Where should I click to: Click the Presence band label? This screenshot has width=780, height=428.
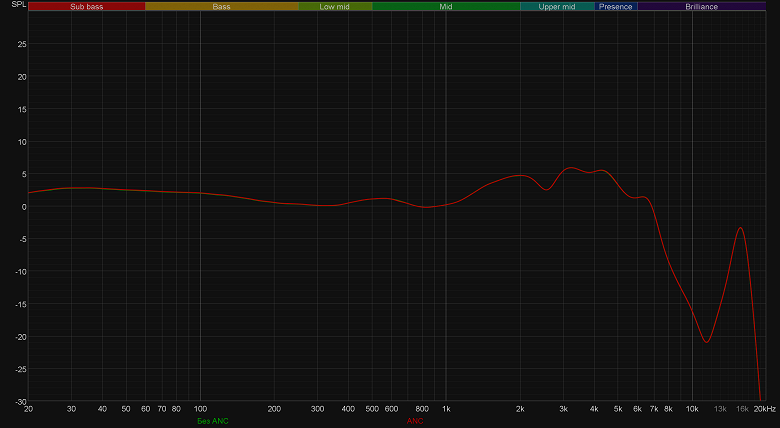click(616, 6)
